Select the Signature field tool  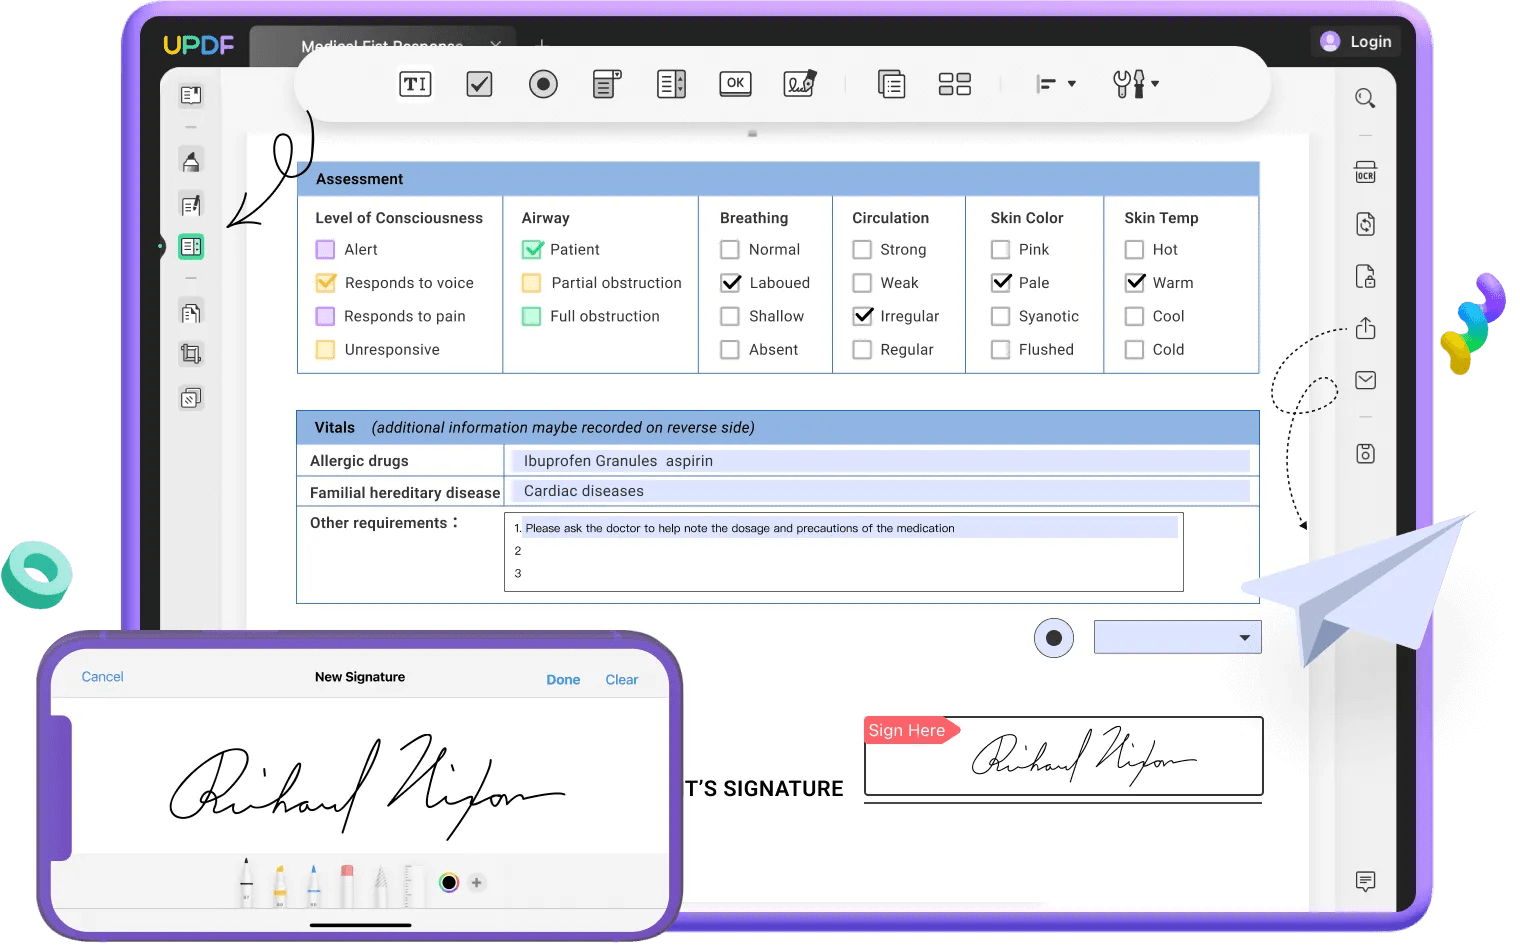click(801, 84)
